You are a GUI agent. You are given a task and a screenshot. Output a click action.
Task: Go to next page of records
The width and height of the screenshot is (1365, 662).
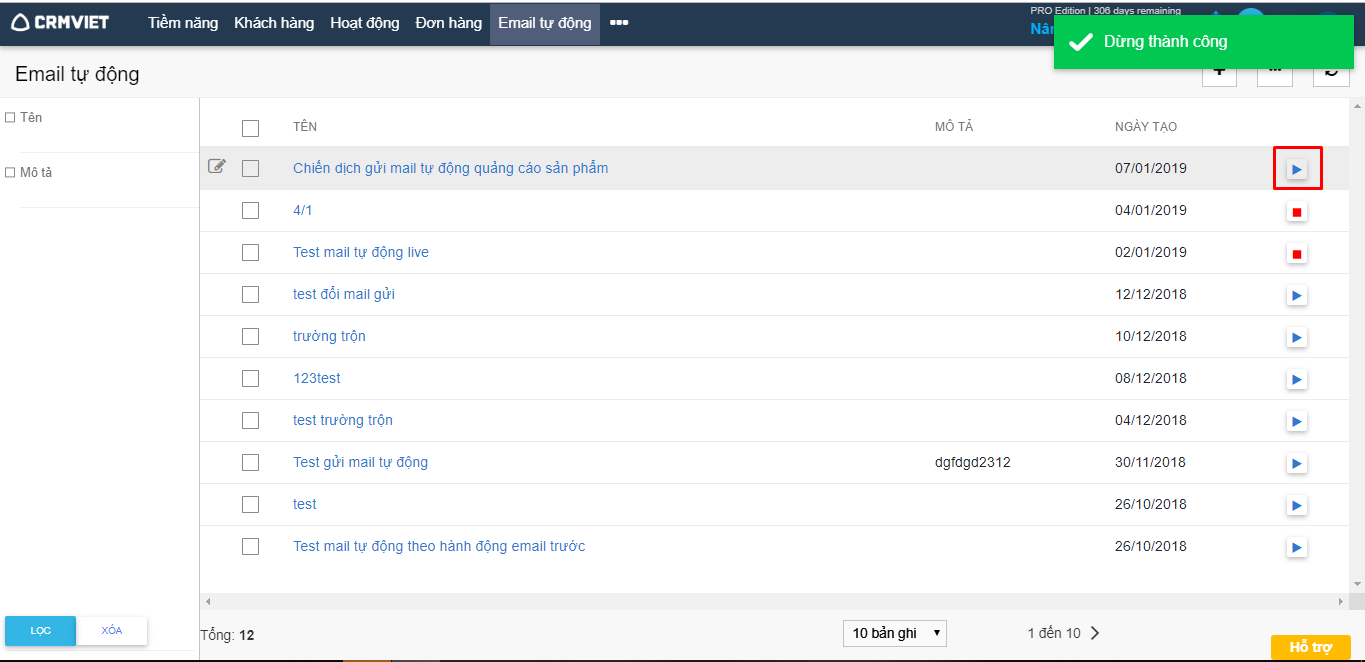click(x=1095, y=633)
